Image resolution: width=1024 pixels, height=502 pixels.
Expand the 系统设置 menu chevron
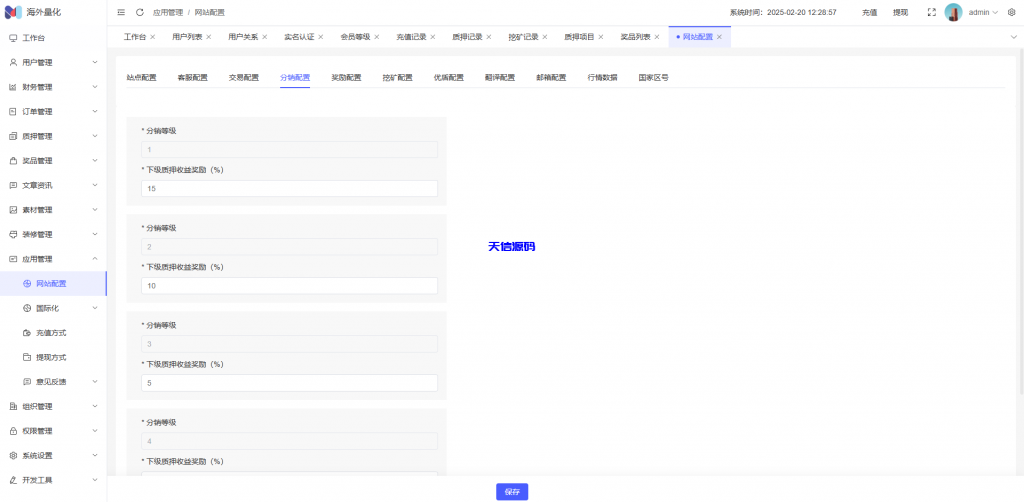[95, 456]
